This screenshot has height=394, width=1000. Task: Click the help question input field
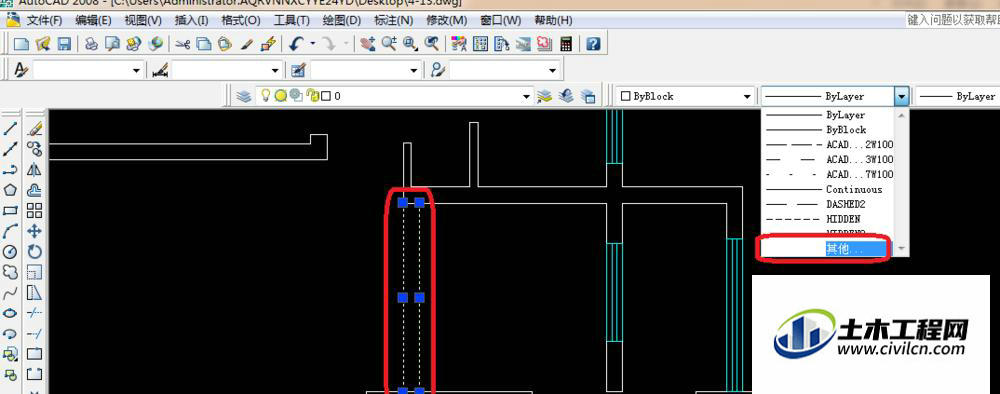[x=952, y=20]
